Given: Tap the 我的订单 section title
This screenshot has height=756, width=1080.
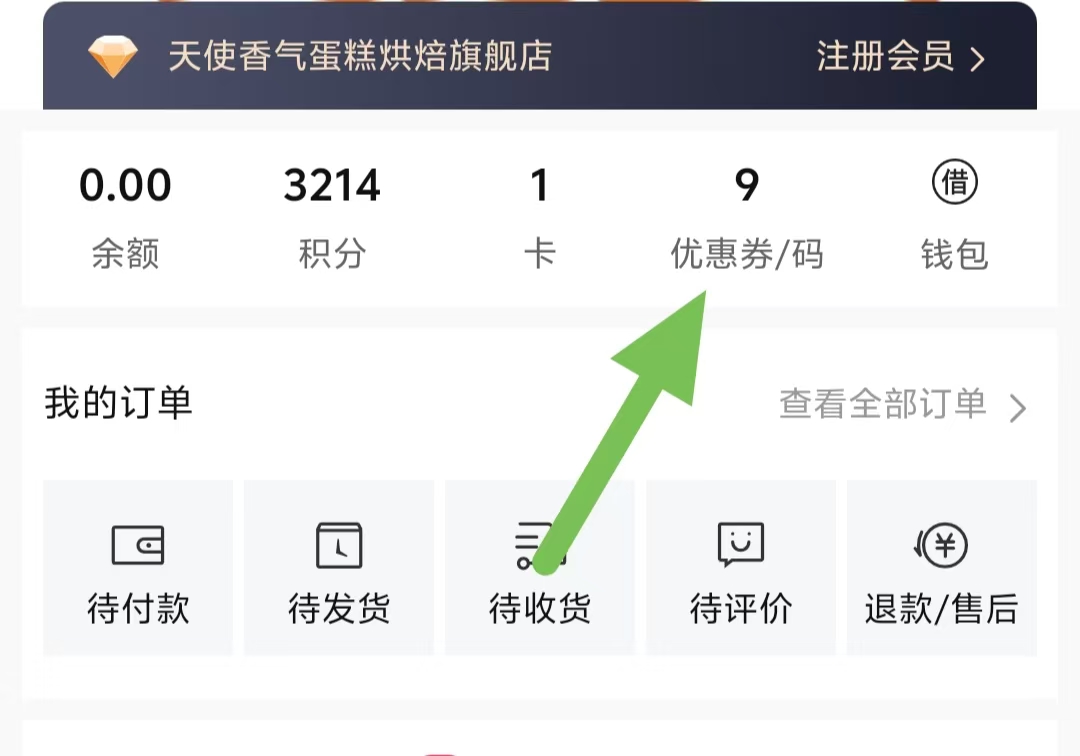Looking at the screenshot, I should point(118,403).
